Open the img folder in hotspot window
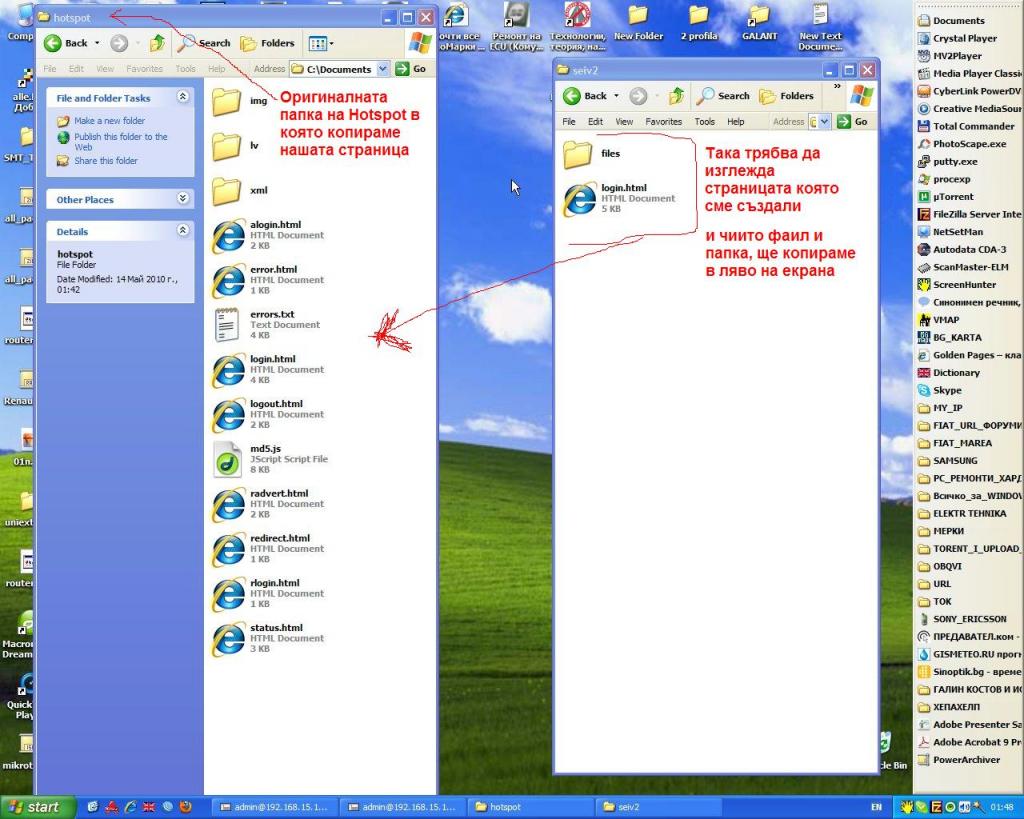The image size is (1024, 819). click(x=228, y=101)
